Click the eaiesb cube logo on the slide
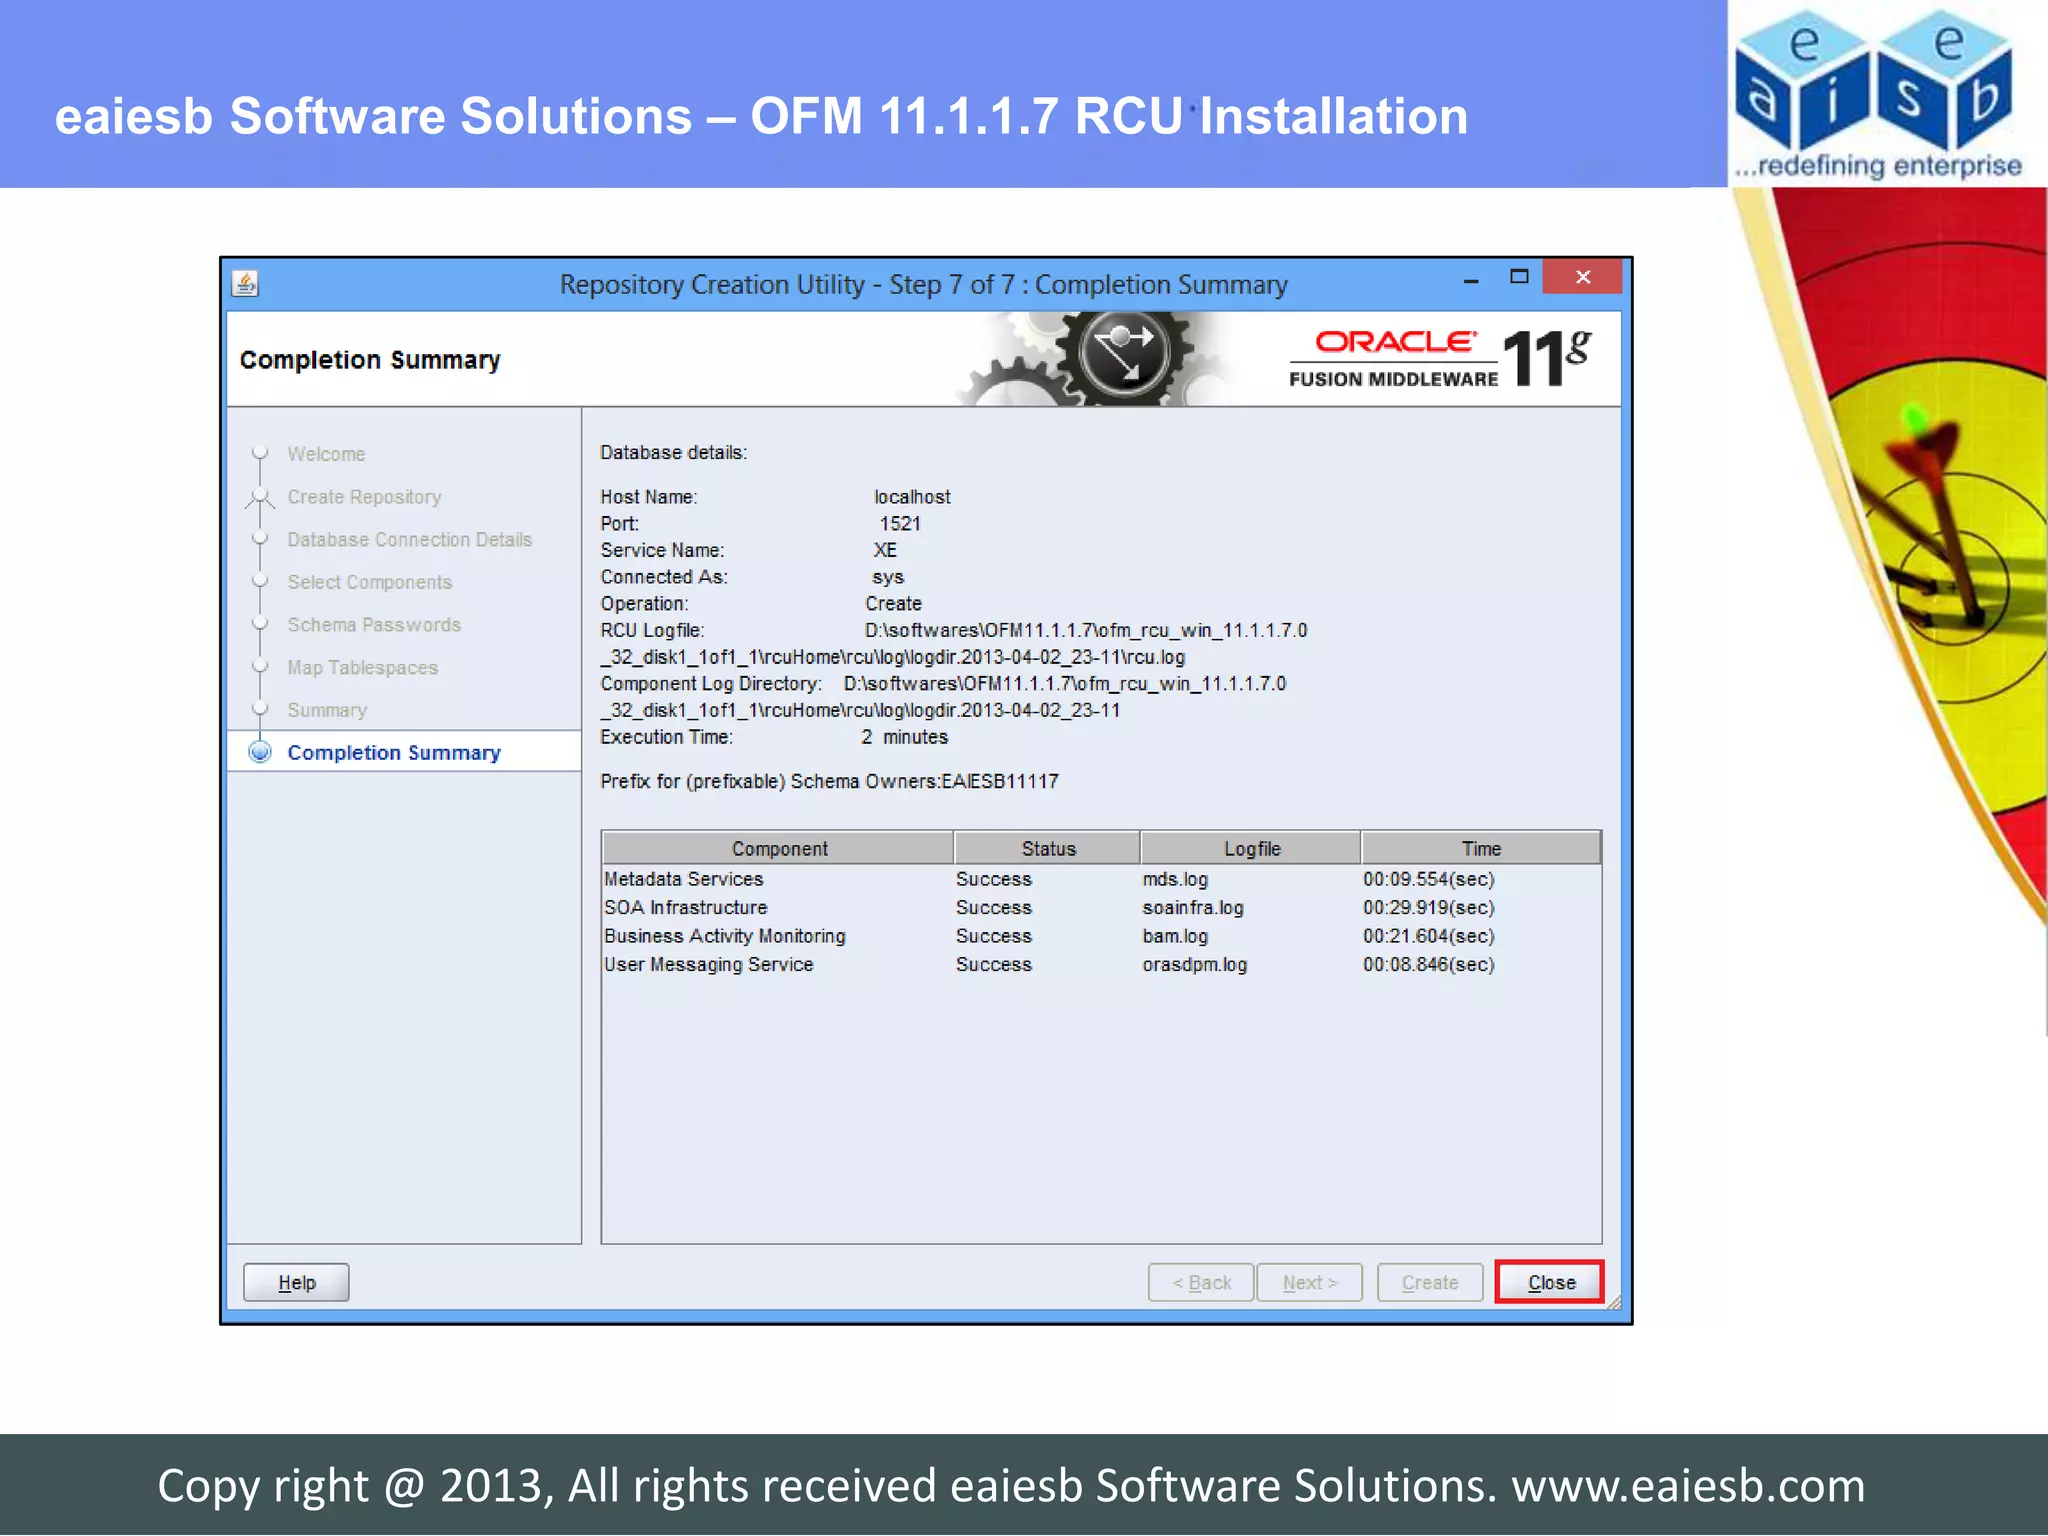2048x1536 pixels. click(x=1877, y=93)
